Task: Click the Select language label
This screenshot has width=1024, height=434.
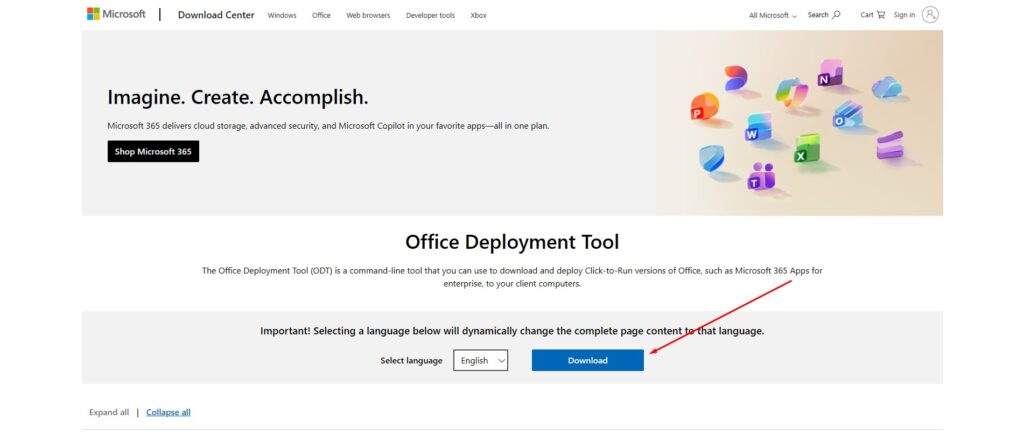Action: pos(411,361)
